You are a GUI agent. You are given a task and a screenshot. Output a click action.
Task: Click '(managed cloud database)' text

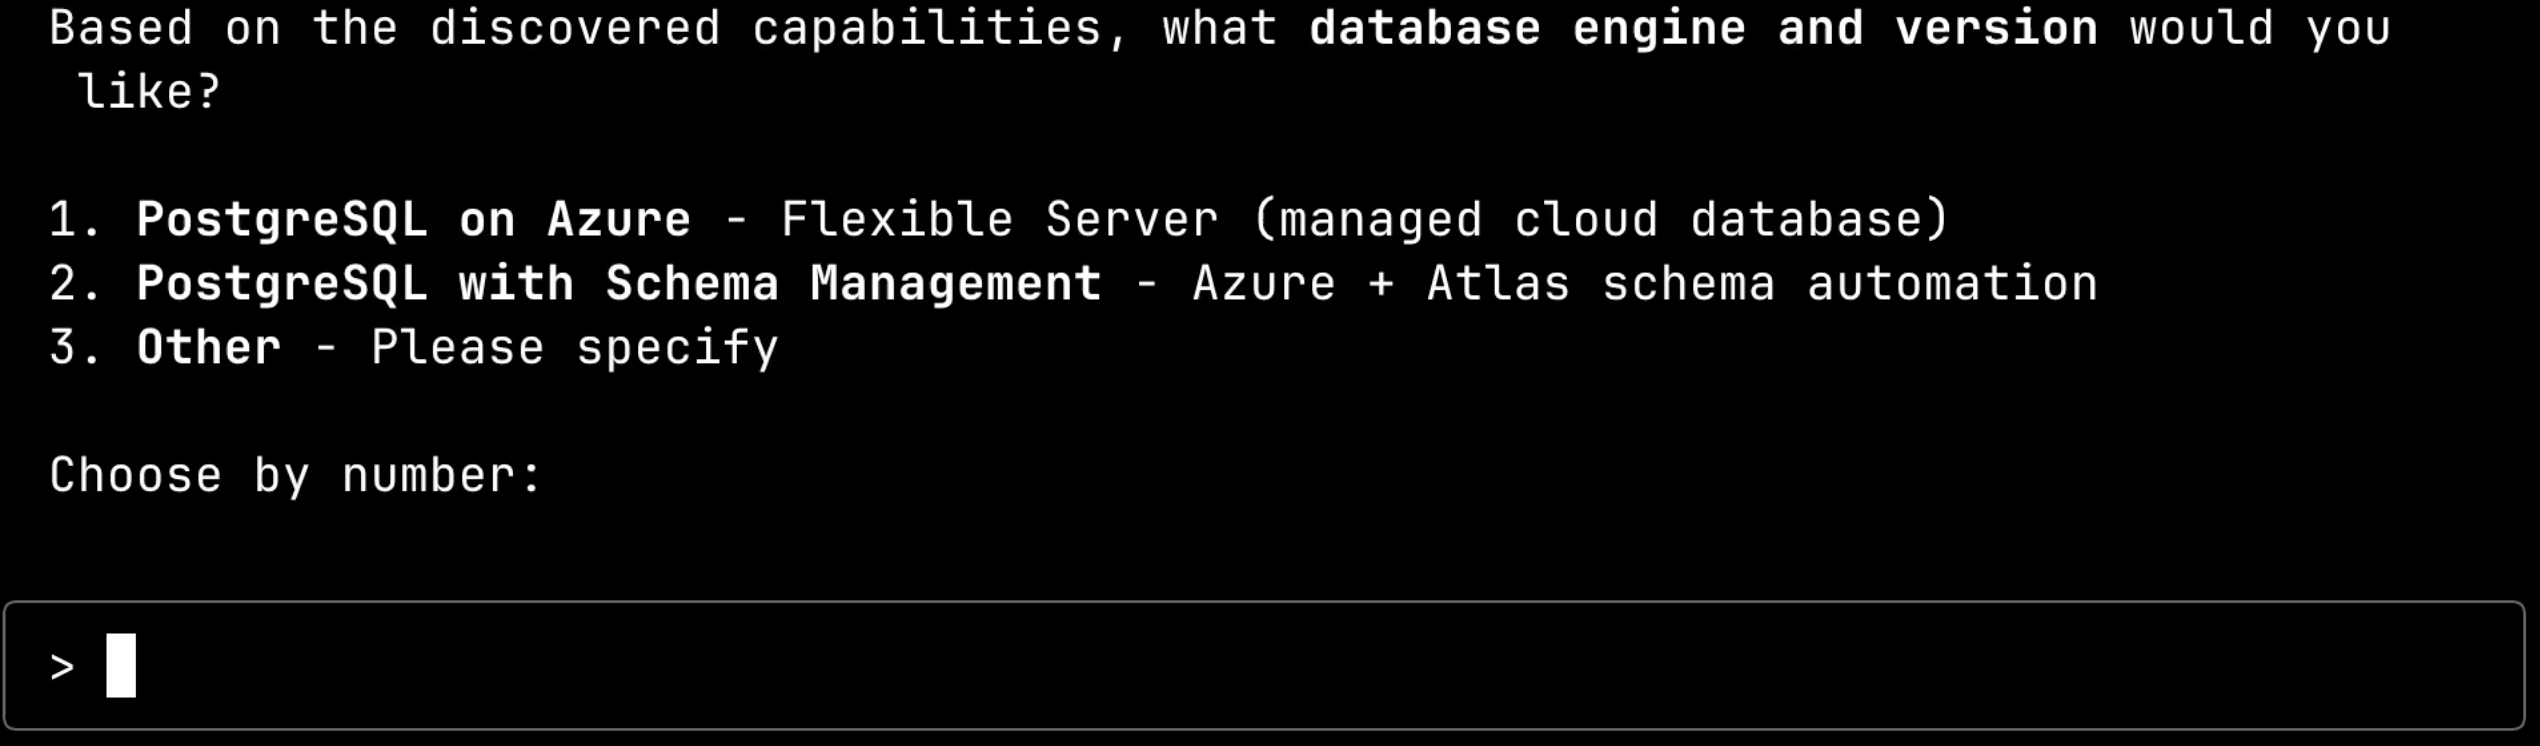tap(1601, 220)
